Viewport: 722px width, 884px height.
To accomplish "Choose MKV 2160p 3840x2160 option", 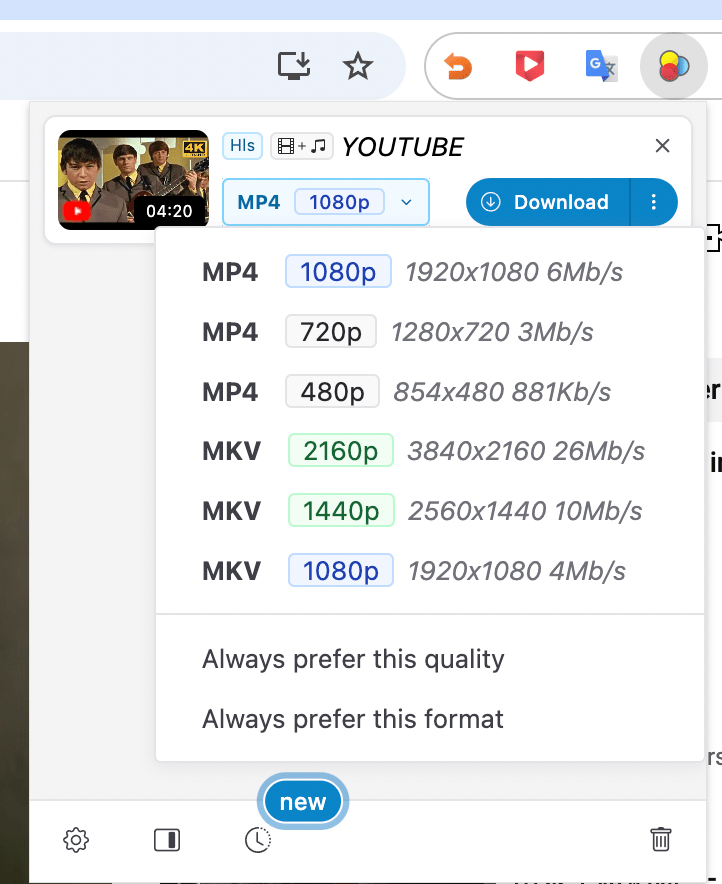I will 423,451.
